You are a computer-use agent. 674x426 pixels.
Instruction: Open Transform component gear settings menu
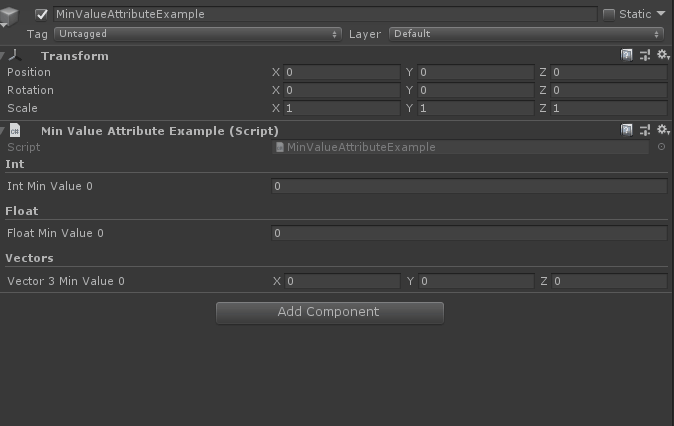pyautogui.click(x=662, y=56)
